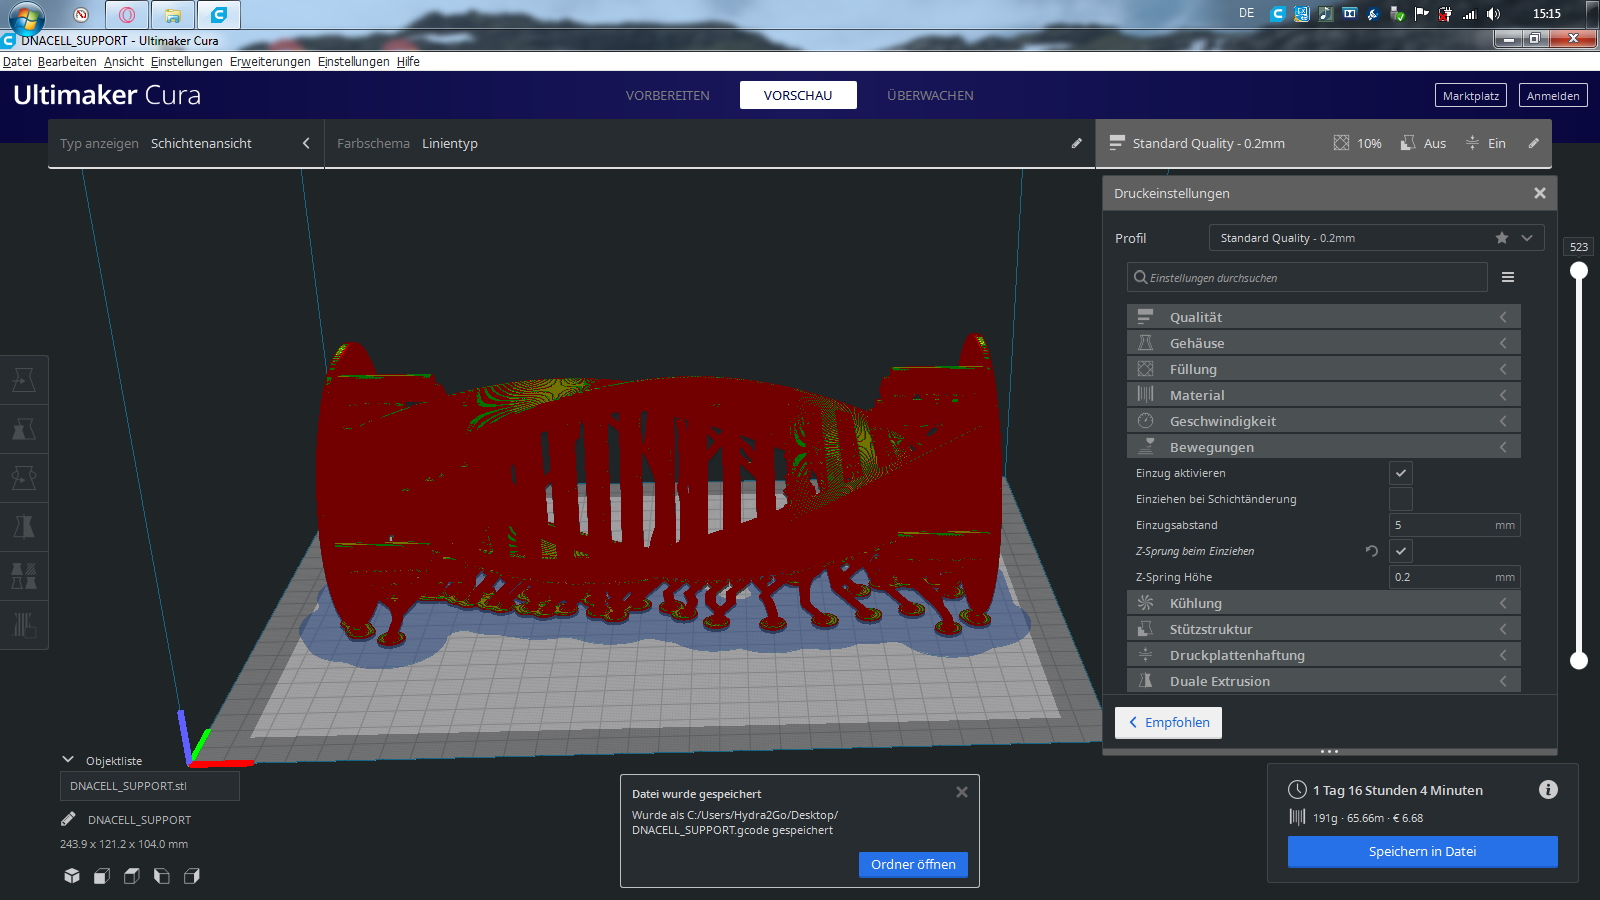The height and width of the screenshot is (900, 1600).
Task: Dismiss the file saved notification
Action: 961,792
